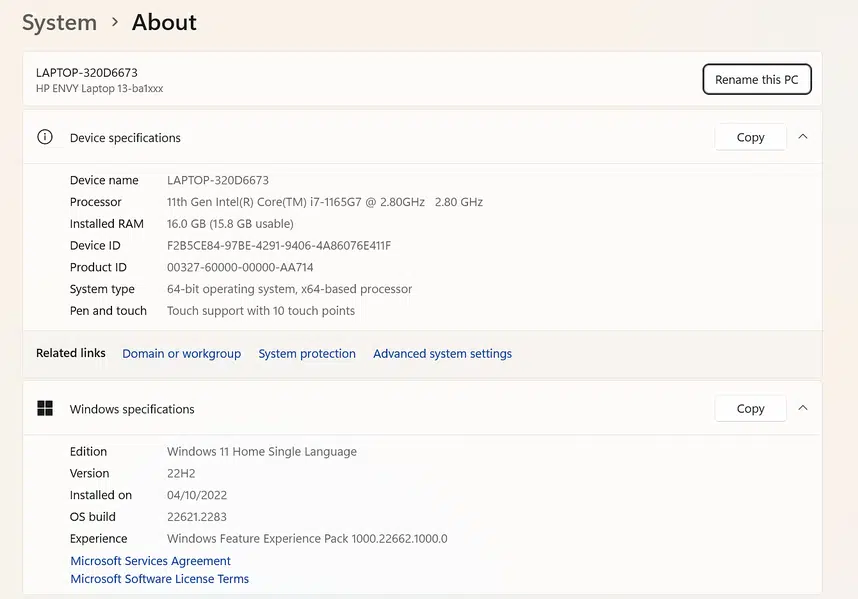The height and width of the screenshot is (599, 858).
Task: Click the Processor value text
Action: [324, 202]
